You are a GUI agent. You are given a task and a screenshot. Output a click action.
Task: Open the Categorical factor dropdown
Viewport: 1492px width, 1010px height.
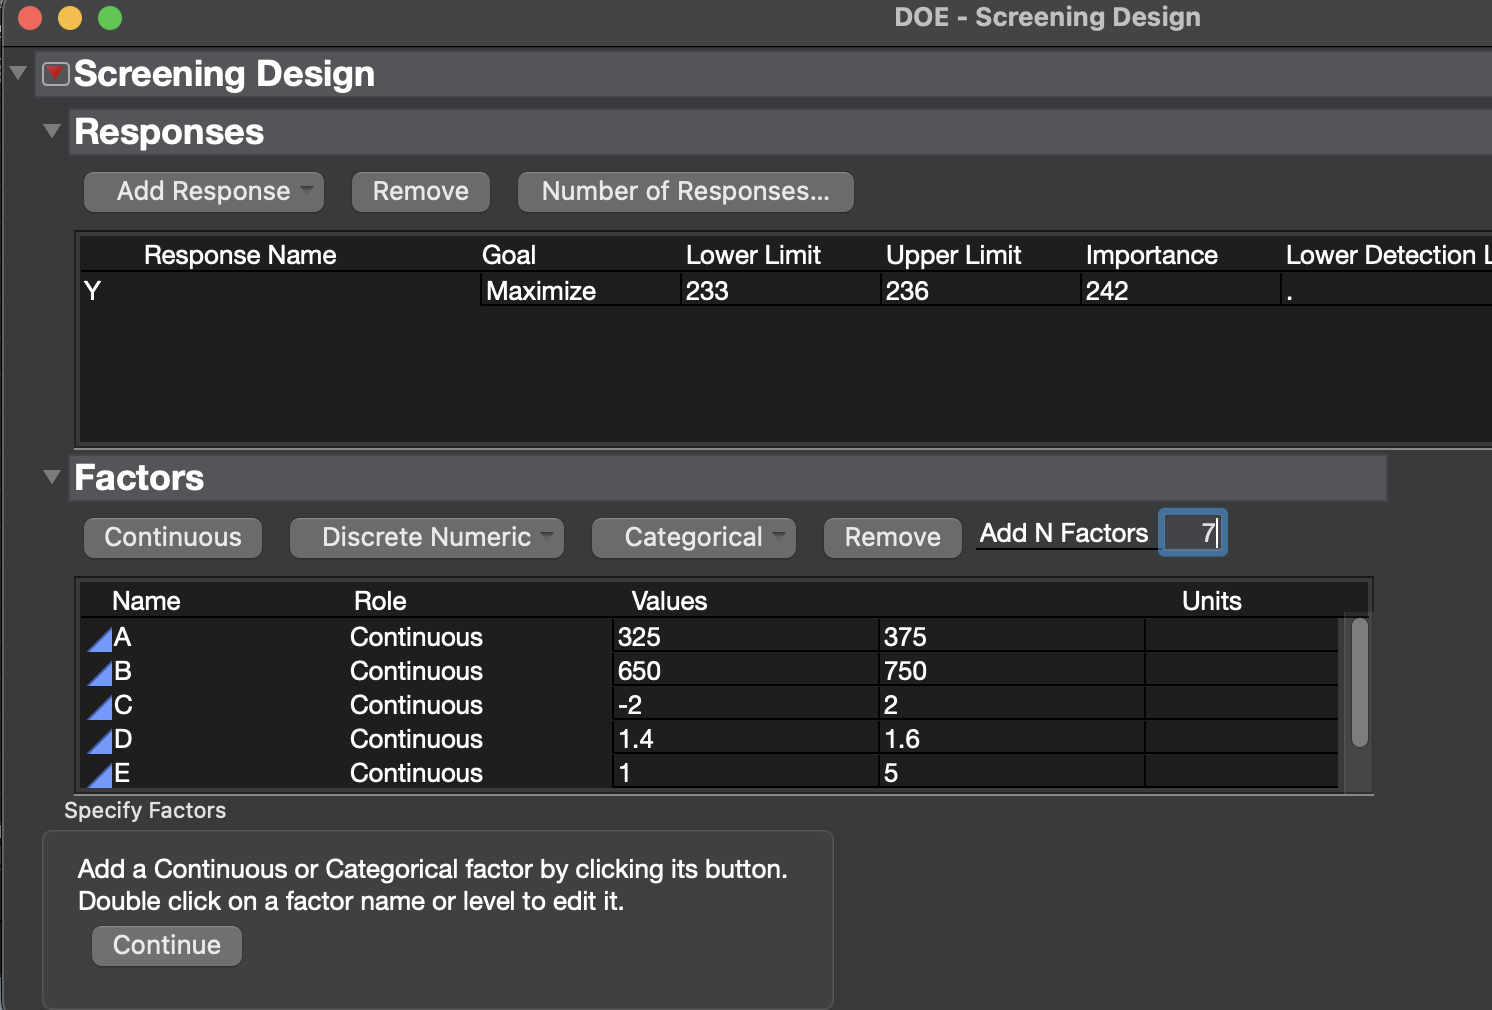click(694, 538)
